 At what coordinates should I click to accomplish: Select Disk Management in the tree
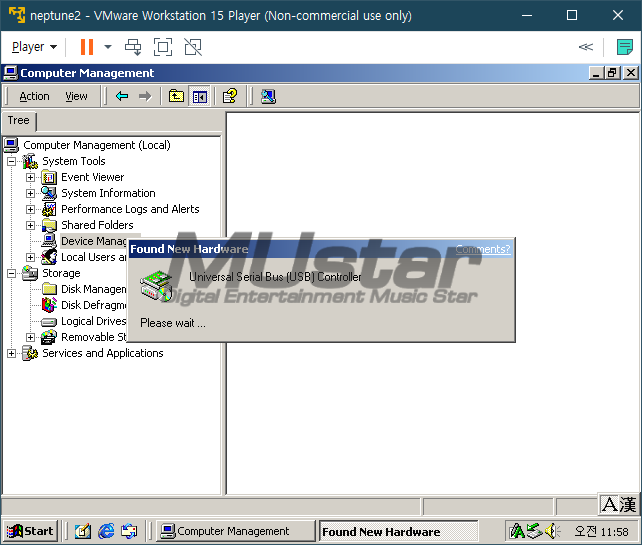tap(94, 289)
